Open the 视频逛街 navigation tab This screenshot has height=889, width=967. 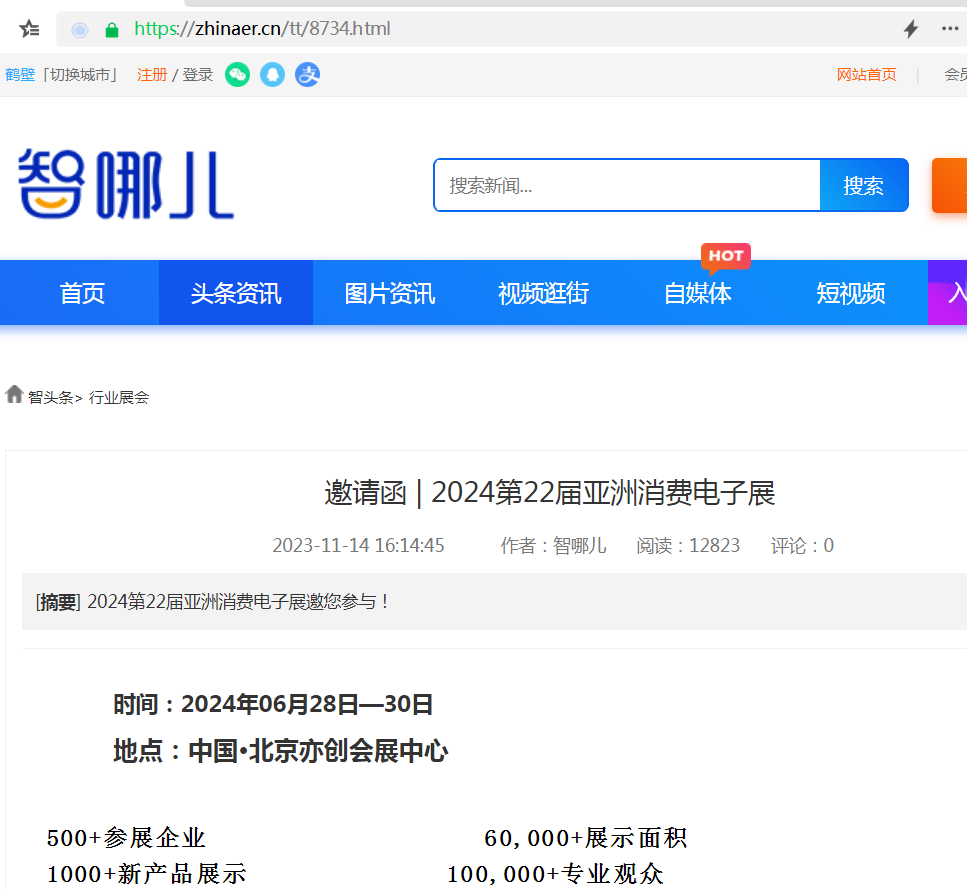[543, 293]
